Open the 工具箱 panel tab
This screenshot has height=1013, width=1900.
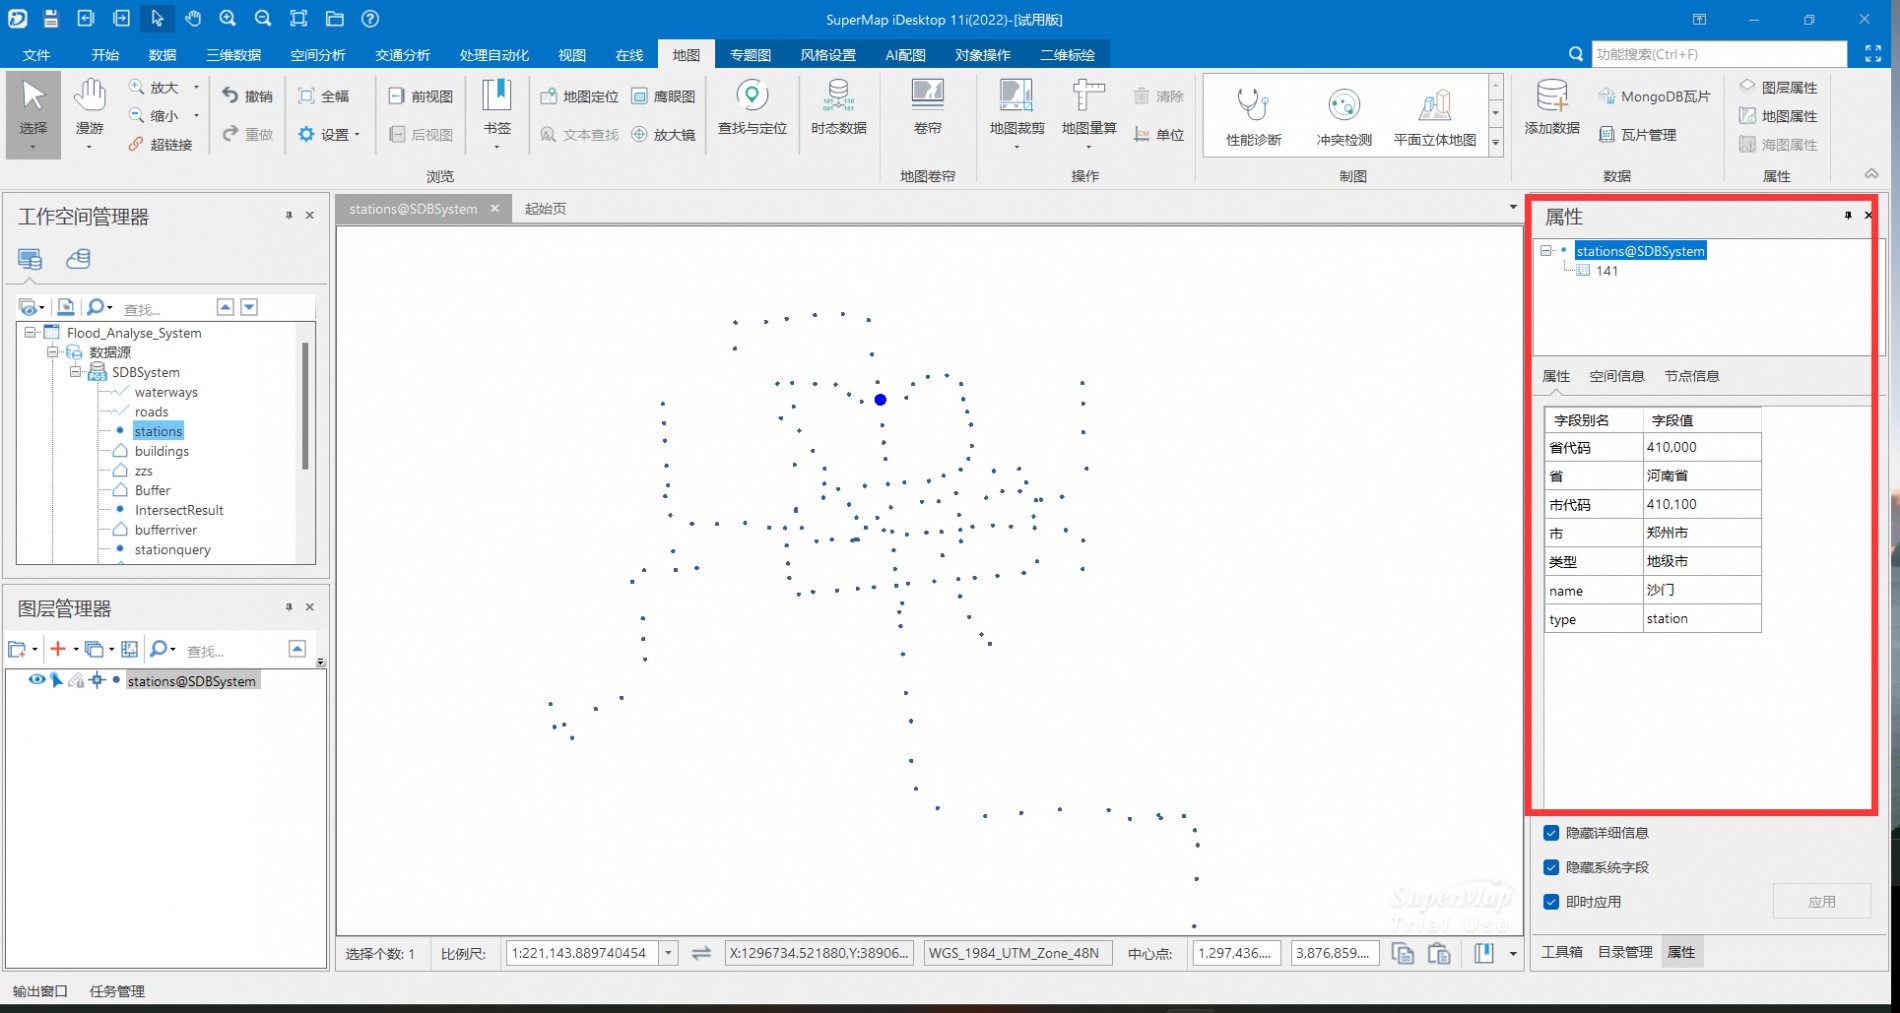click(x=1562, y=952)
